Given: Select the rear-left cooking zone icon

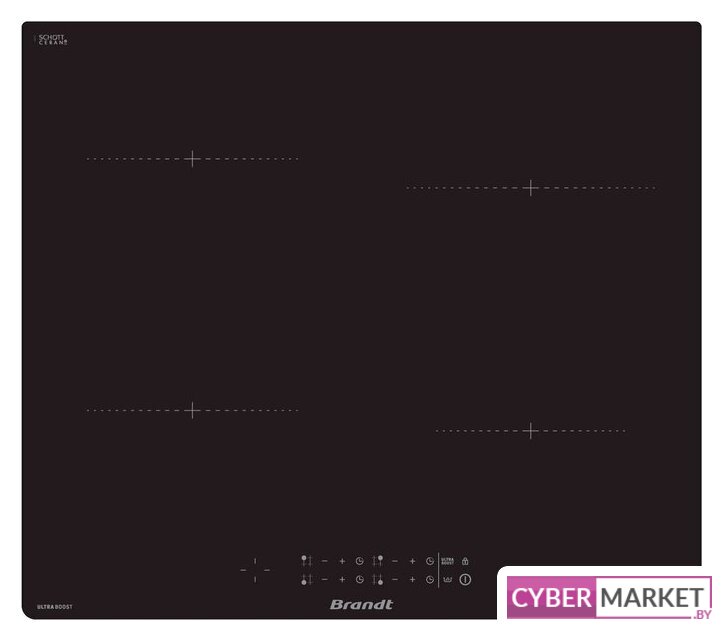Looking at the screenshot, I should point(306,561).
